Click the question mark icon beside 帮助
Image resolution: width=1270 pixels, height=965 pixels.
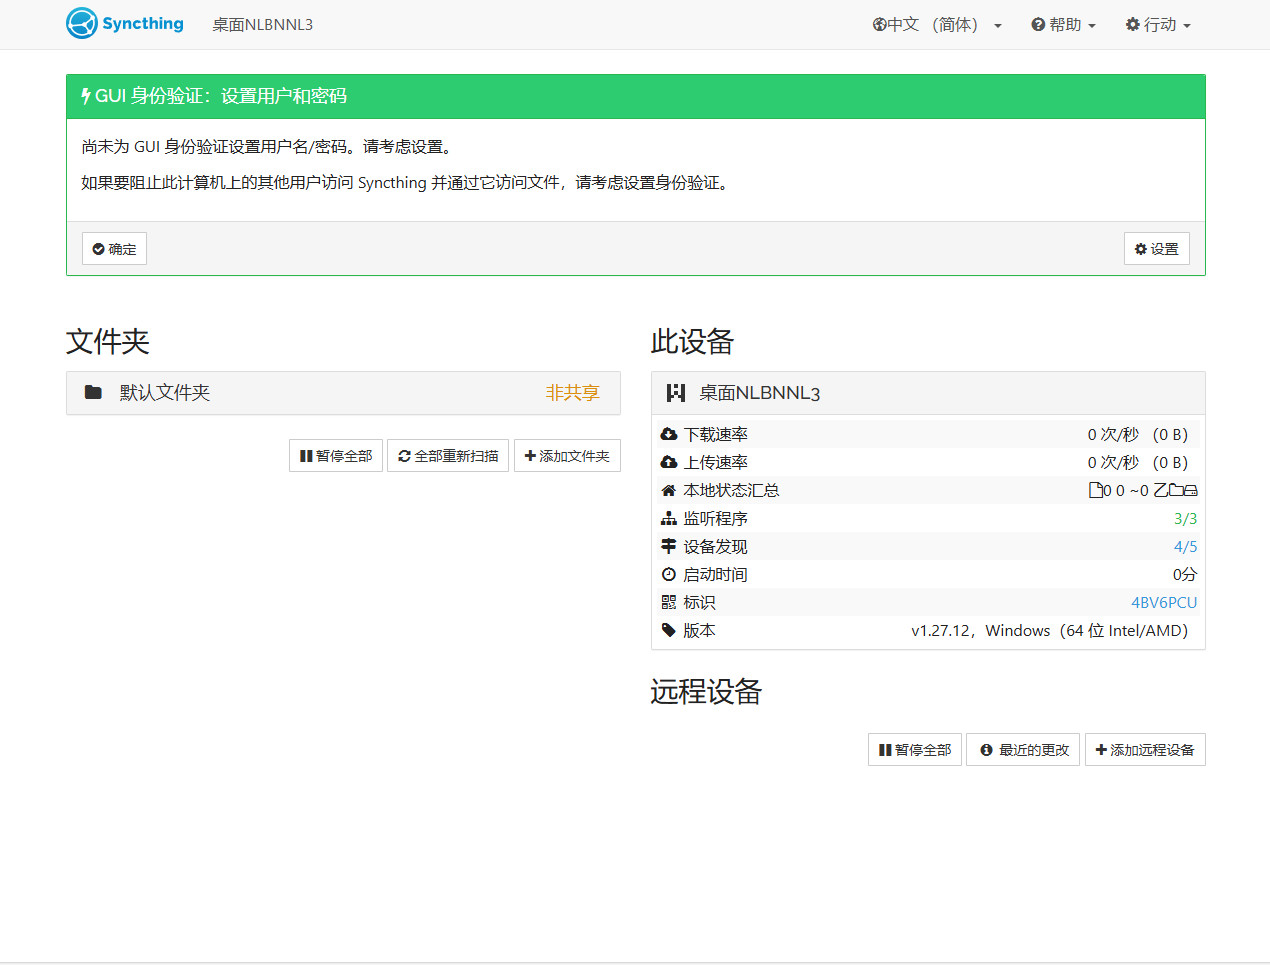(x=1038, y=25)
